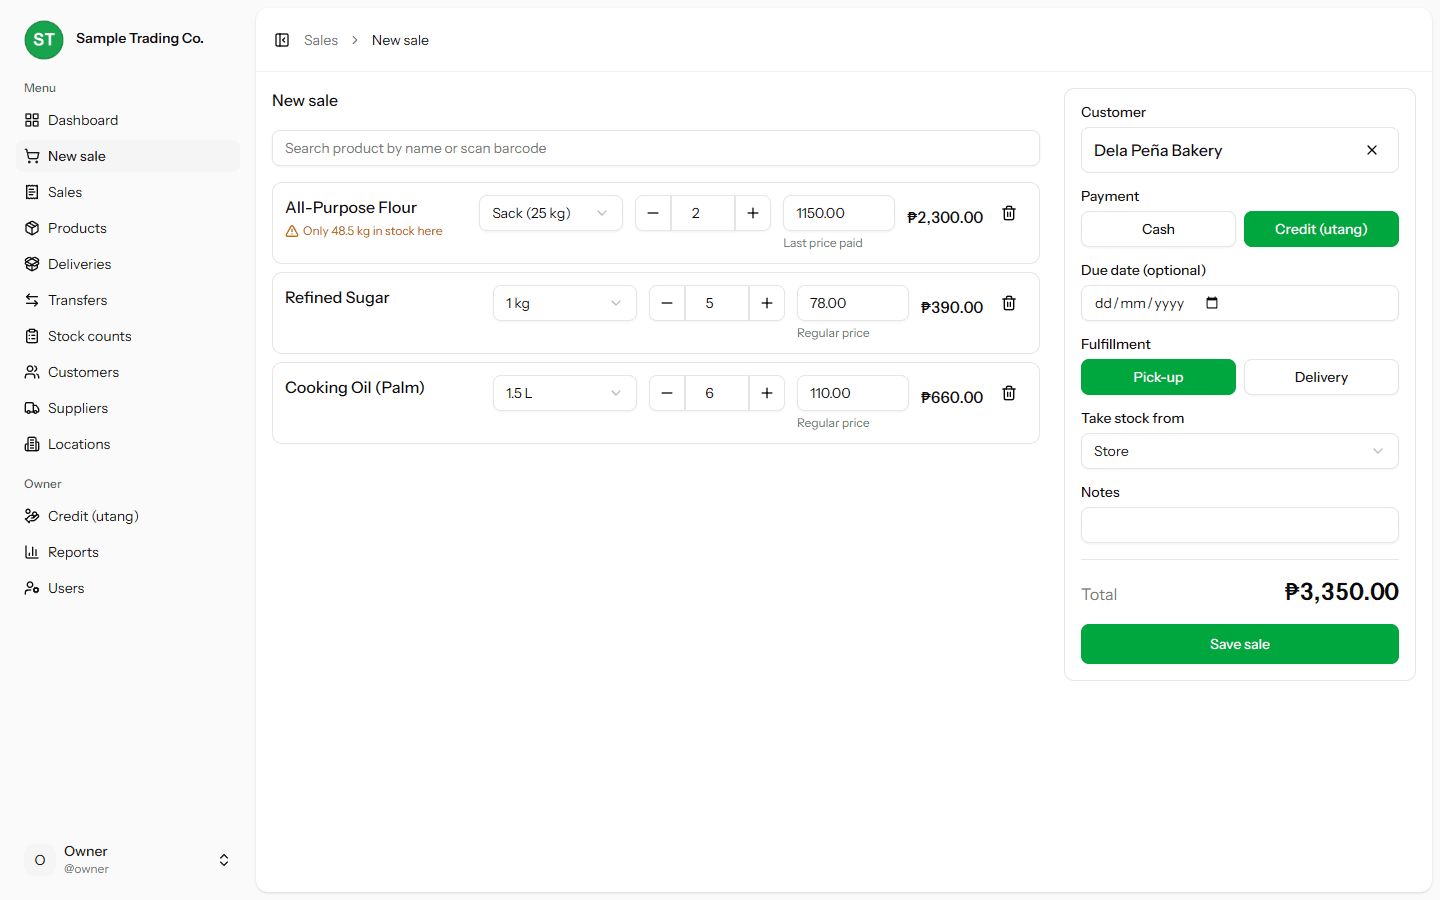Open Suppliers in the sidebar

tap(128, 408)
